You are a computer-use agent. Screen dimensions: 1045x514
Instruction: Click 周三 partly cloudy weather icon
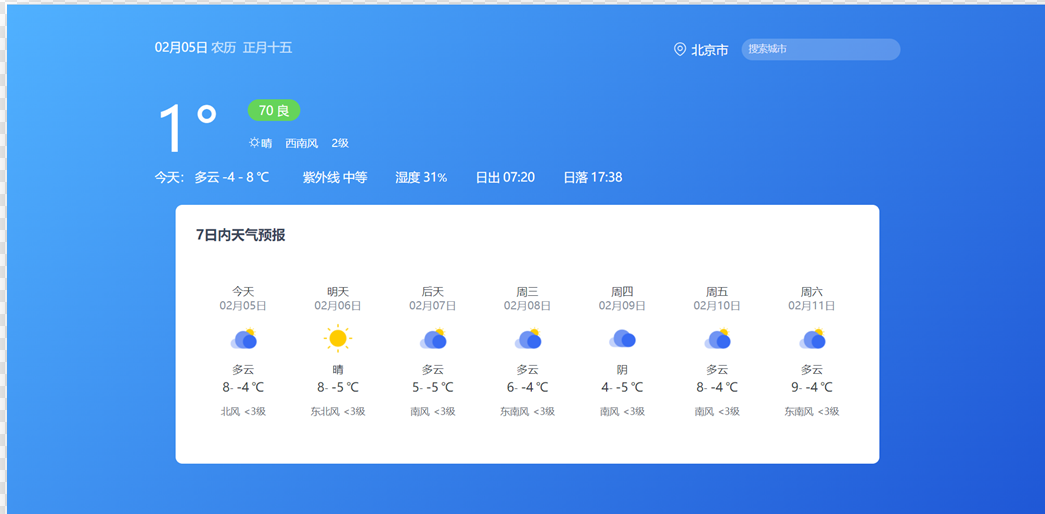click(x=528, y=339)
